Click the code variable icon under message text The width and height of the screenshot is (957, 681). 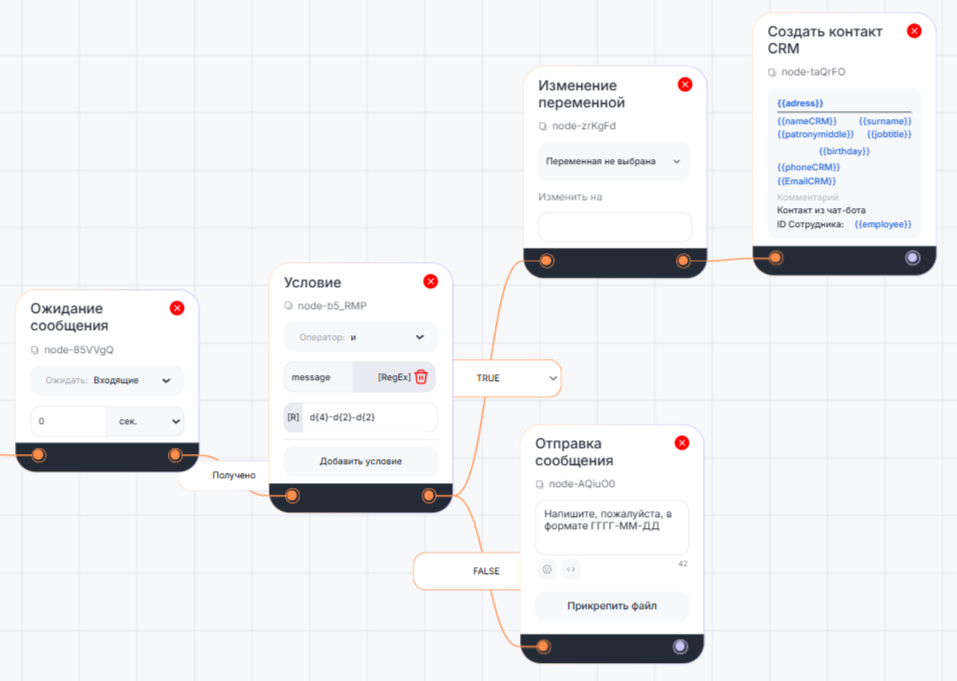click(571, 569)
